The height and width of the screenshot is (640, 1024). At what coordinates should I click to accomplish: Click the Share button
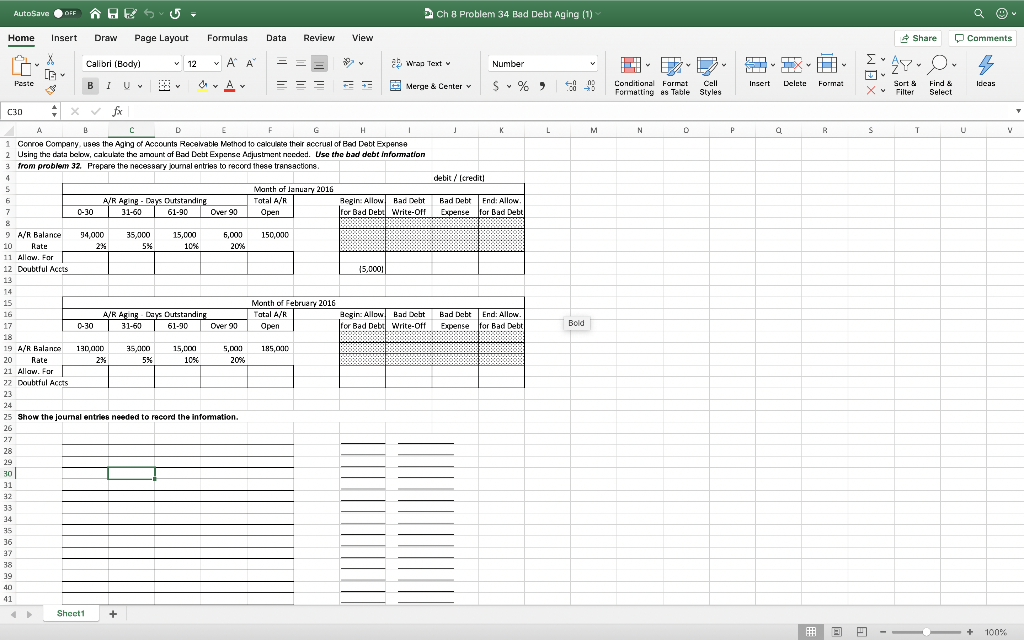918,38
